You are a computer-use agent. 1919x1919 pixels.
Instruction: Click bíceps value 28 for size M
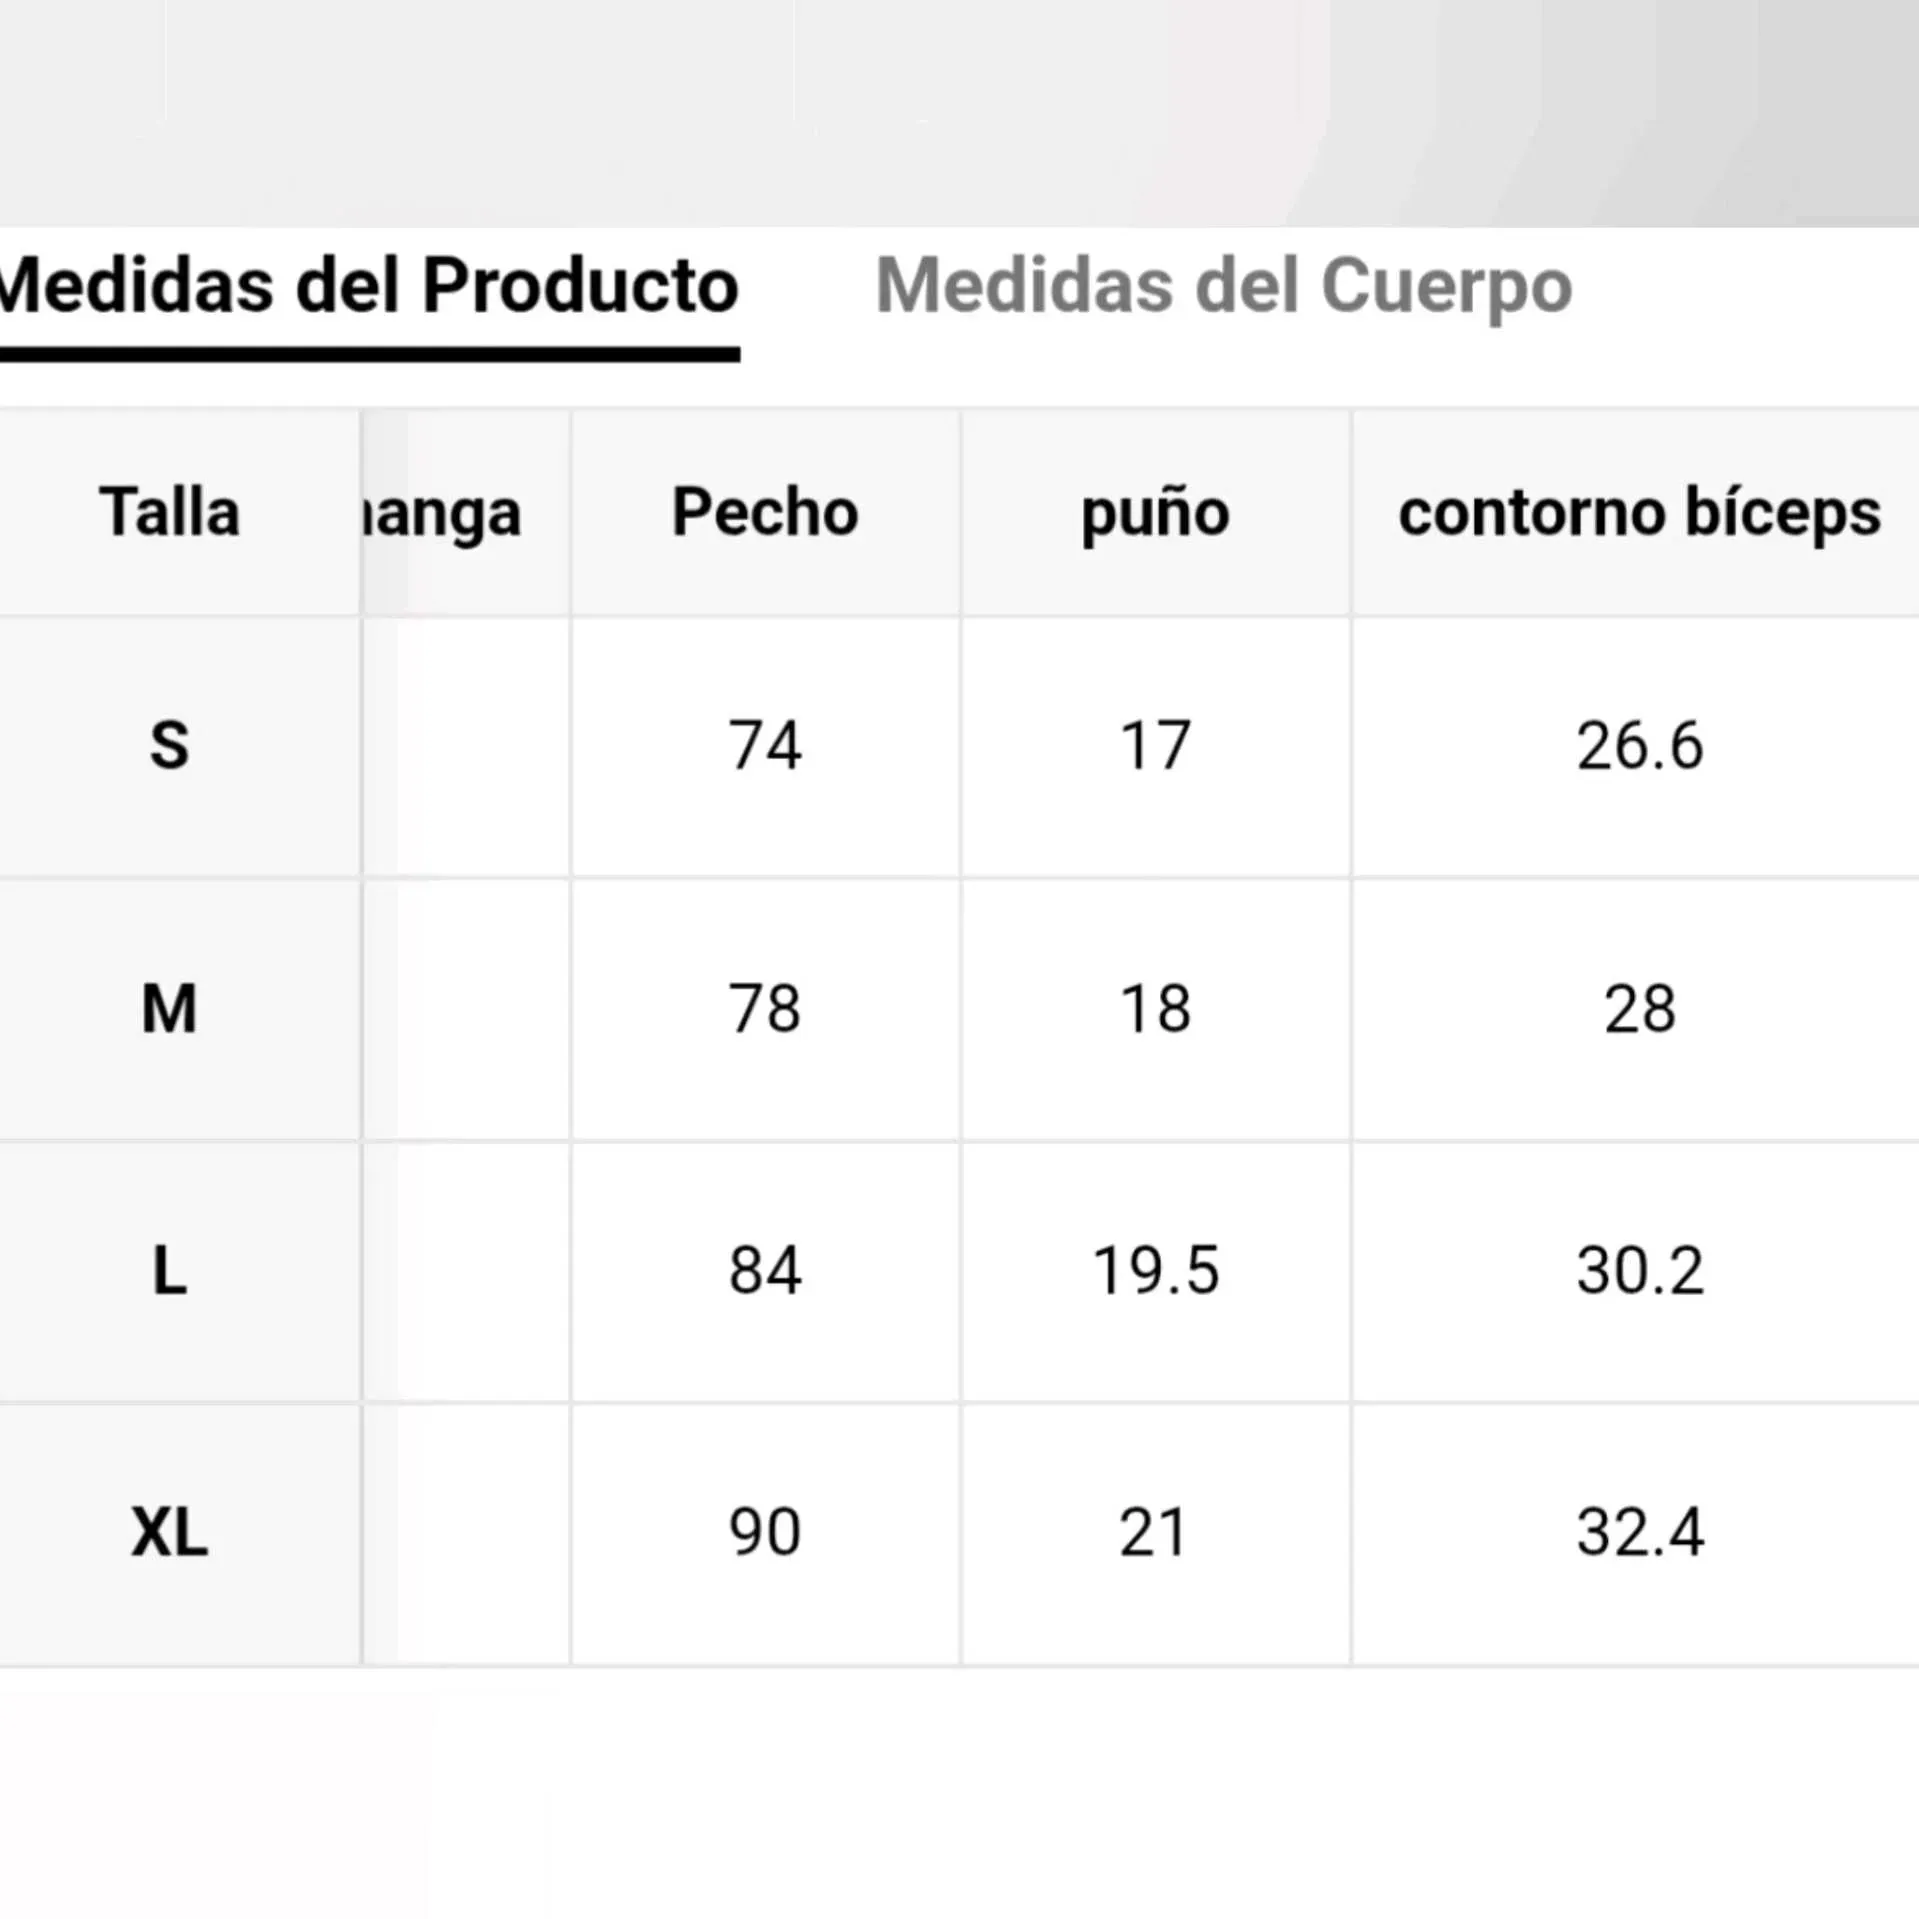[1639, 1008]
